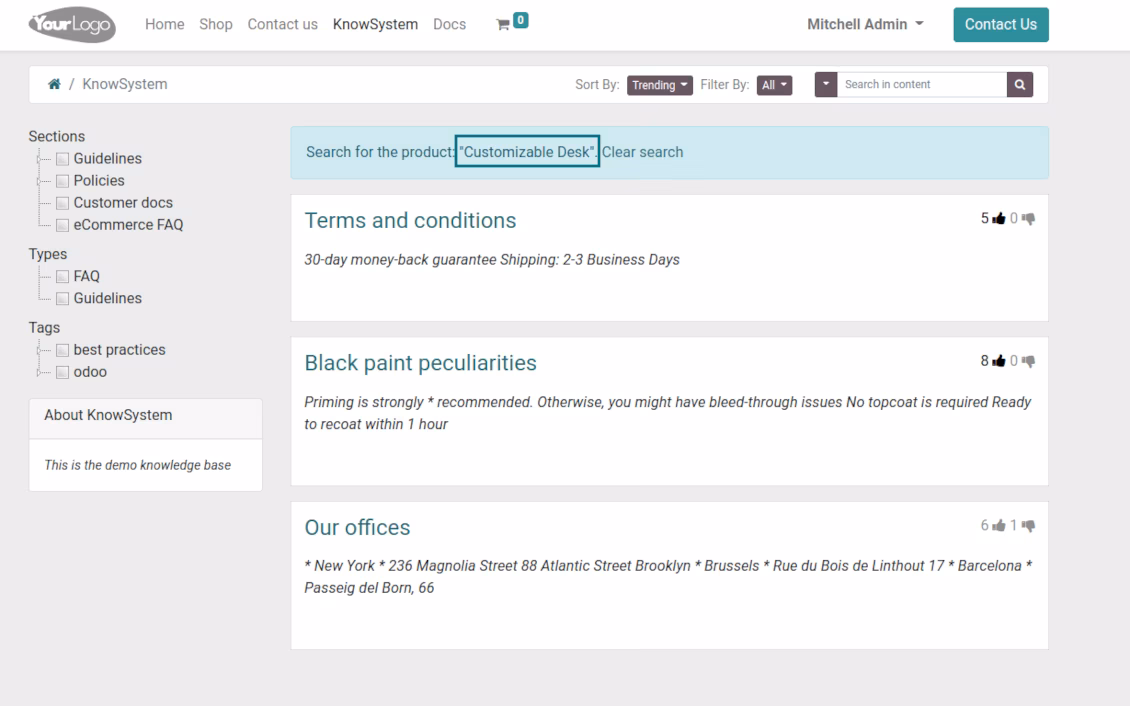The width and height of the screenshot is (1130, 706).
Task: Open the shopping cart icon
Action: click(503, 25)
